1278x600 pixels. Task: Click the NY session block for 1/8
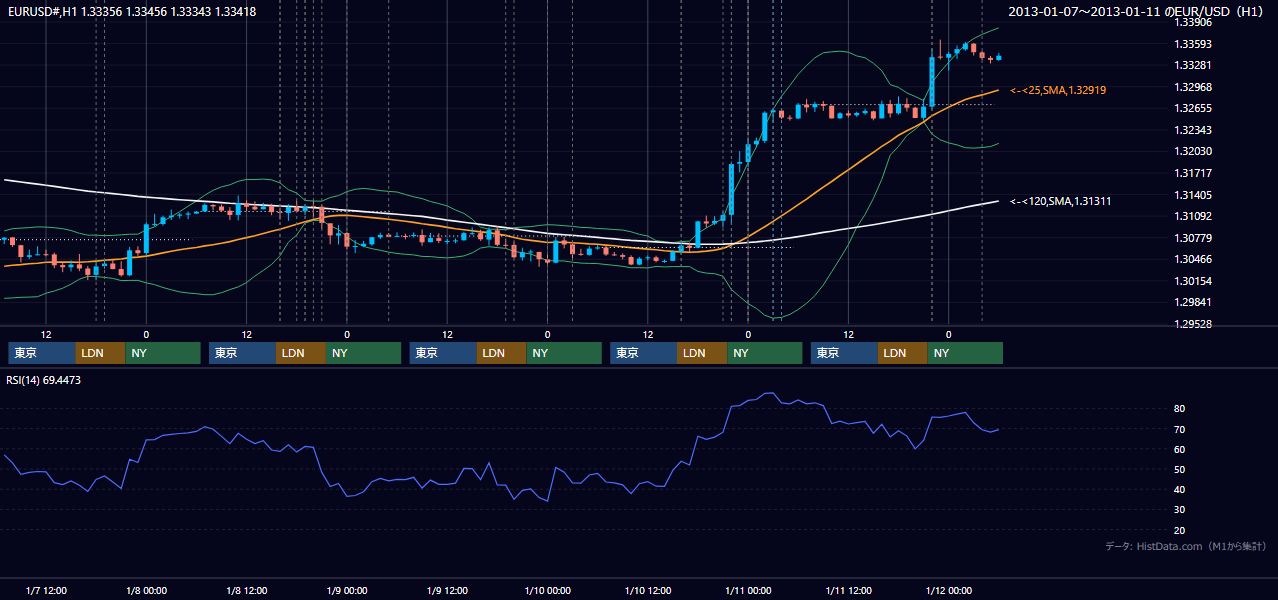coord(364,353)
